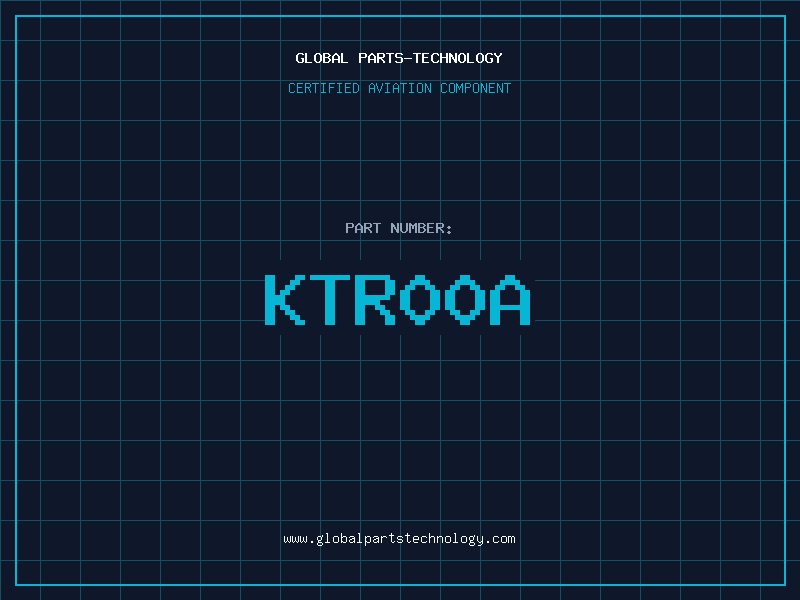This screenshot has width=800, height=600.
Task: Select the CERTIFIED AVIATION COMPONENT subtitle
Action: (x=399, y=89)
